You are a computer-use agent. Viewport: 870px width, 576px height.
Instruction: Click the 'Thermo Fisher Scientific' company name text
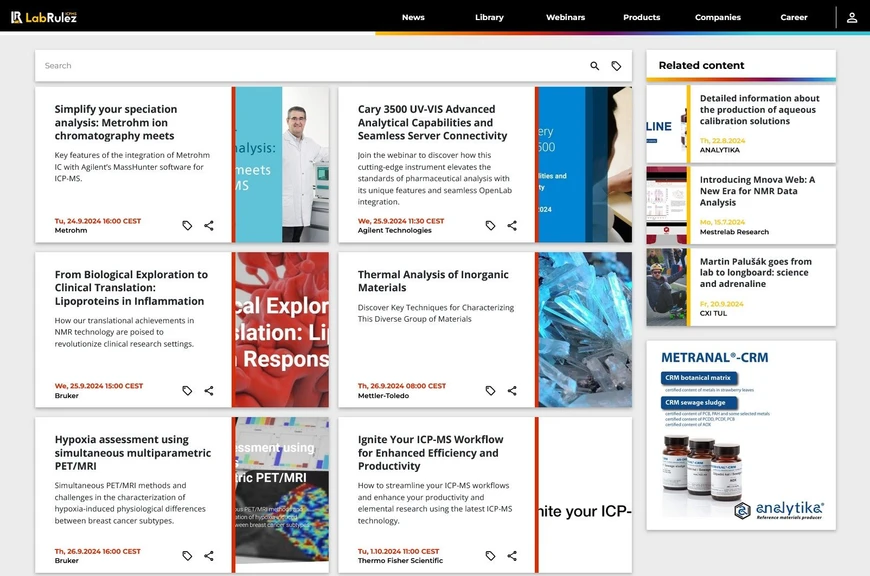click(x=400, y=560)
